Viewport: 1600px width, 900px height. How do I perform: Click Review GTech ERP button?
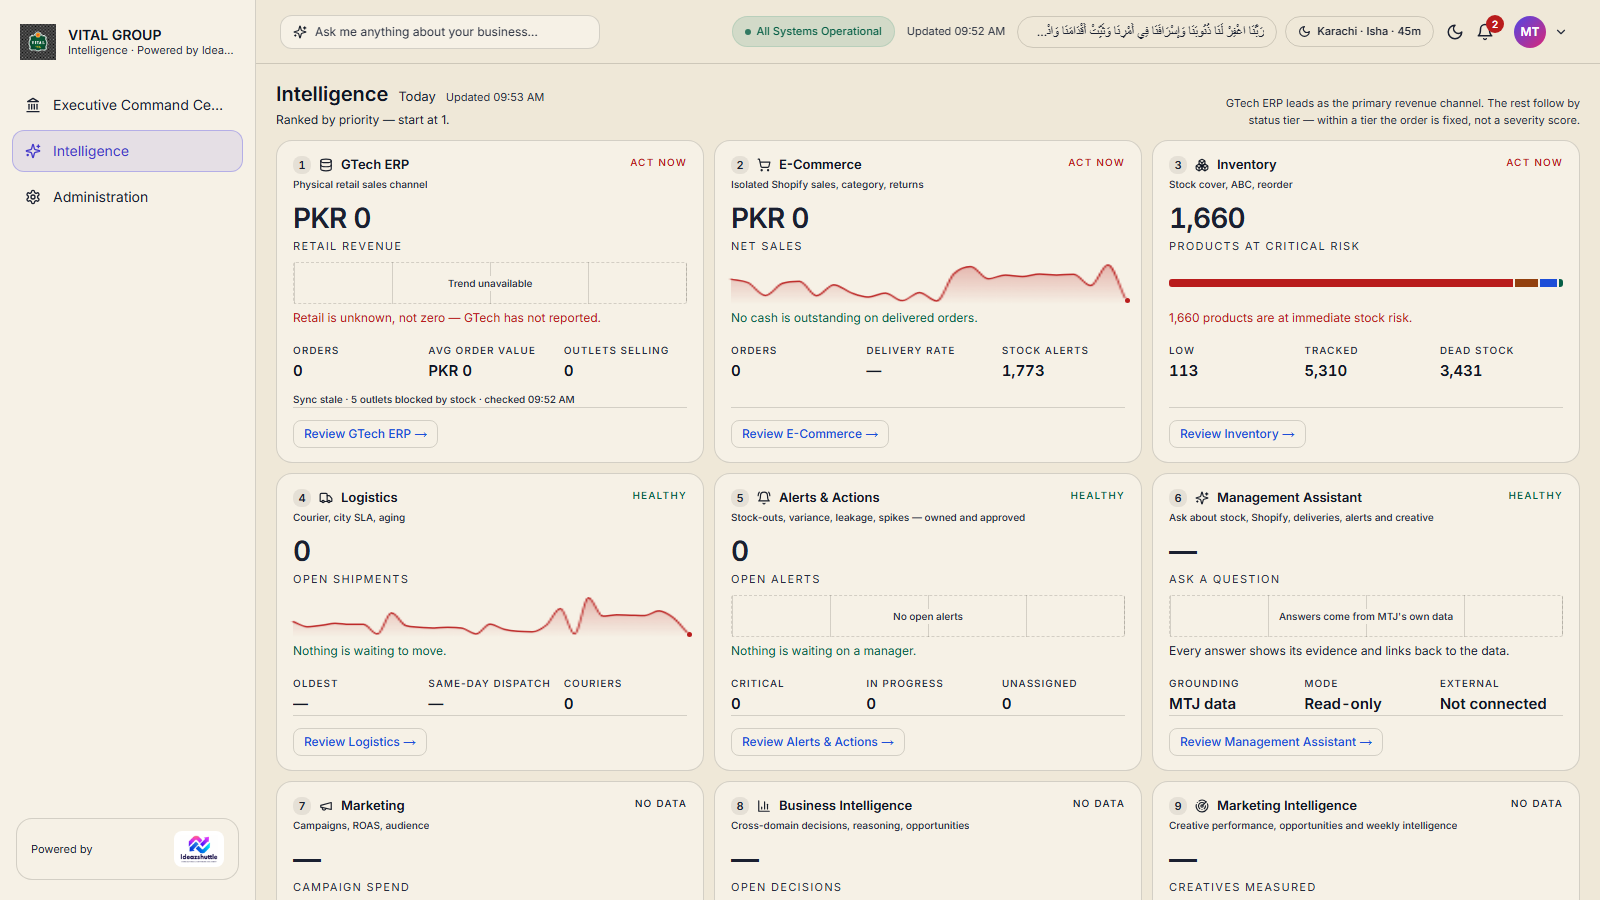tap(365, 434)
